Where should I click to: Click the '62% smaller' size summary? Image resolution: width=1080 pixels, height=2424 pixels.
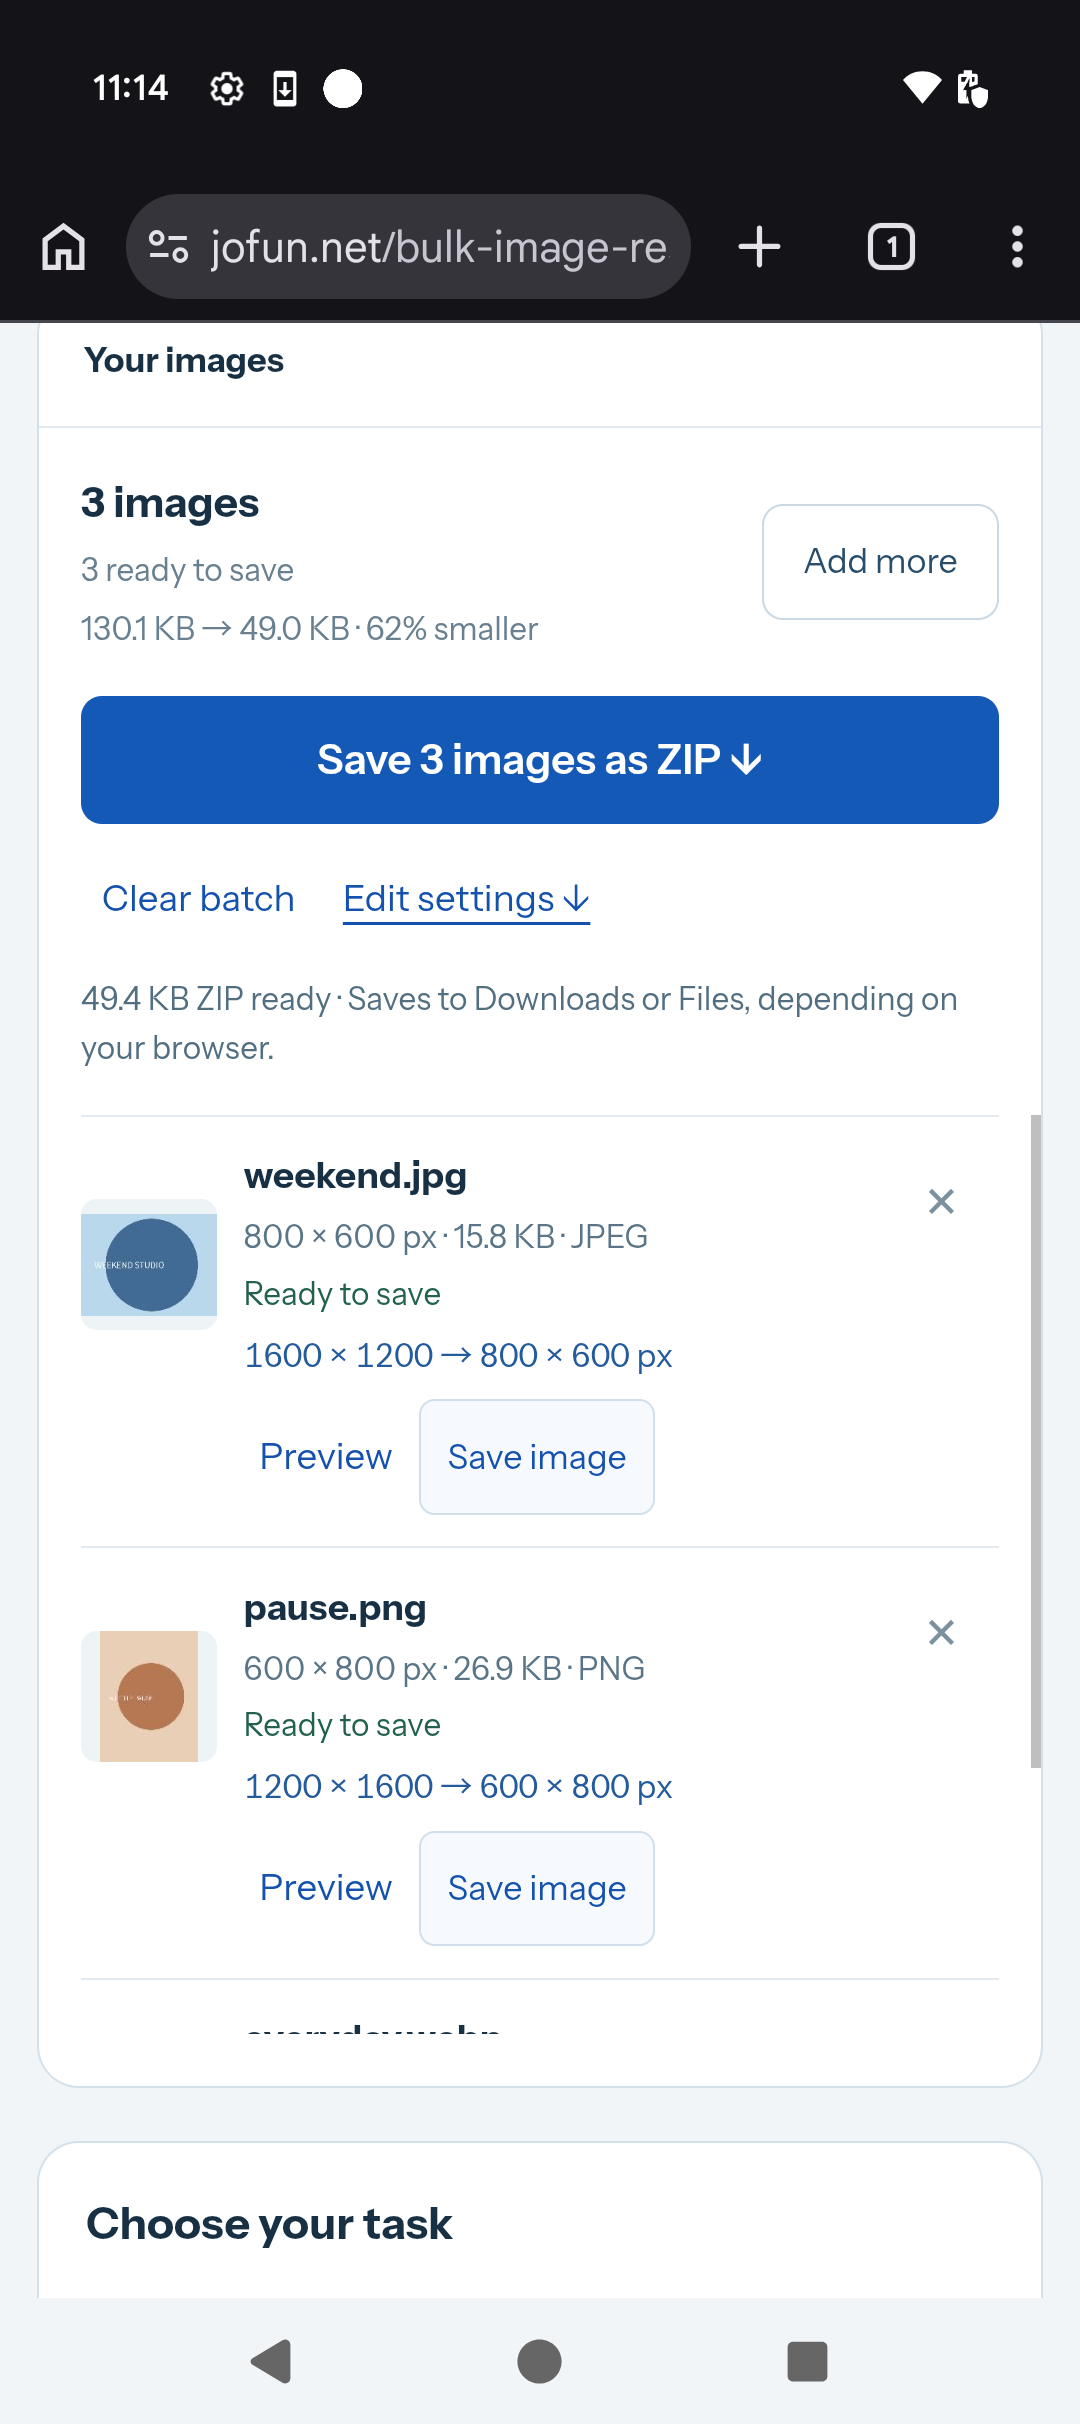[x=452, y=629]
